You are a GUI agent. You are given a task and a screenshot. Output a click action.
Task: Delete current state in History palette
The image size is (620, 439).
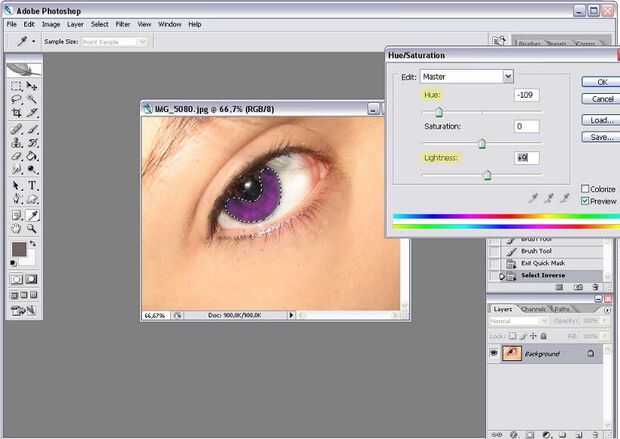tap(595, 287)
